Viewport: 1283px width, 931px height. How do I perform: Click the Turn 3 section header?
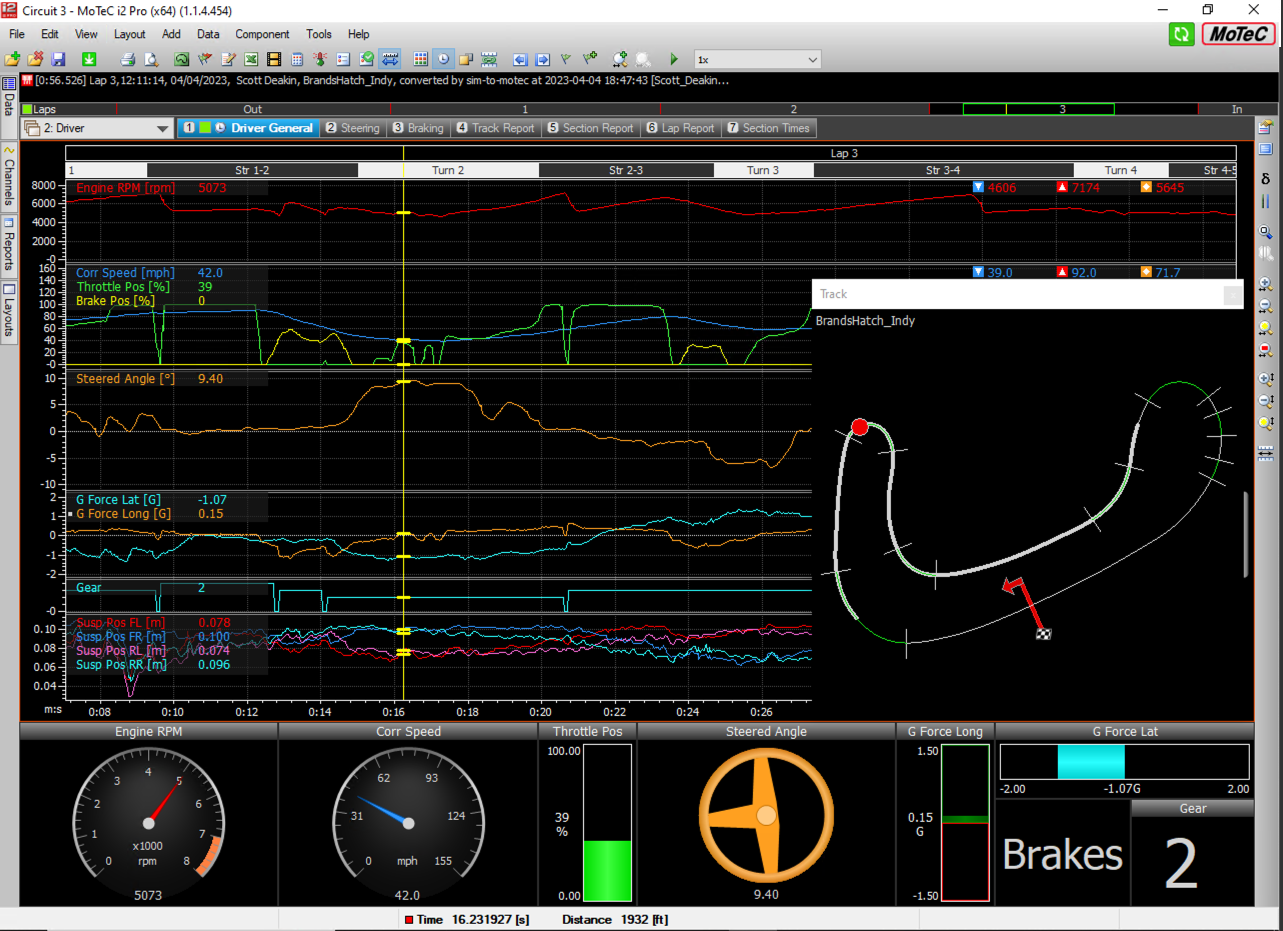[x=763, y=170]
